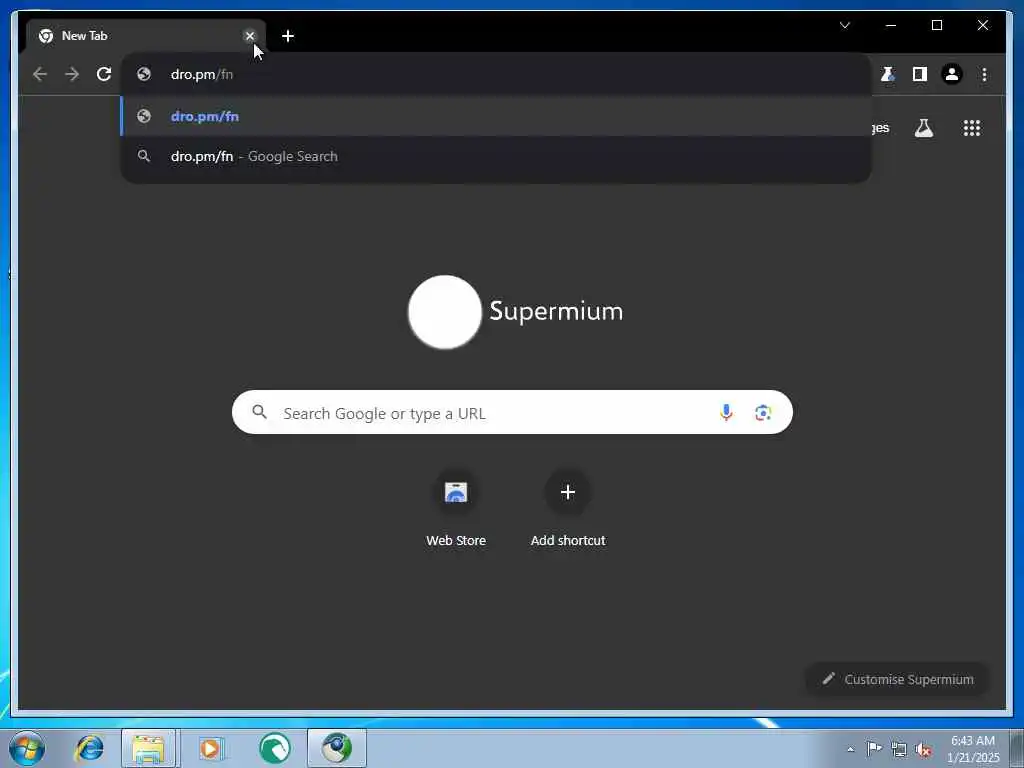Screen dimensions: 1024x768
Task: Open the network tray icon
Action: tap(899, 749)
